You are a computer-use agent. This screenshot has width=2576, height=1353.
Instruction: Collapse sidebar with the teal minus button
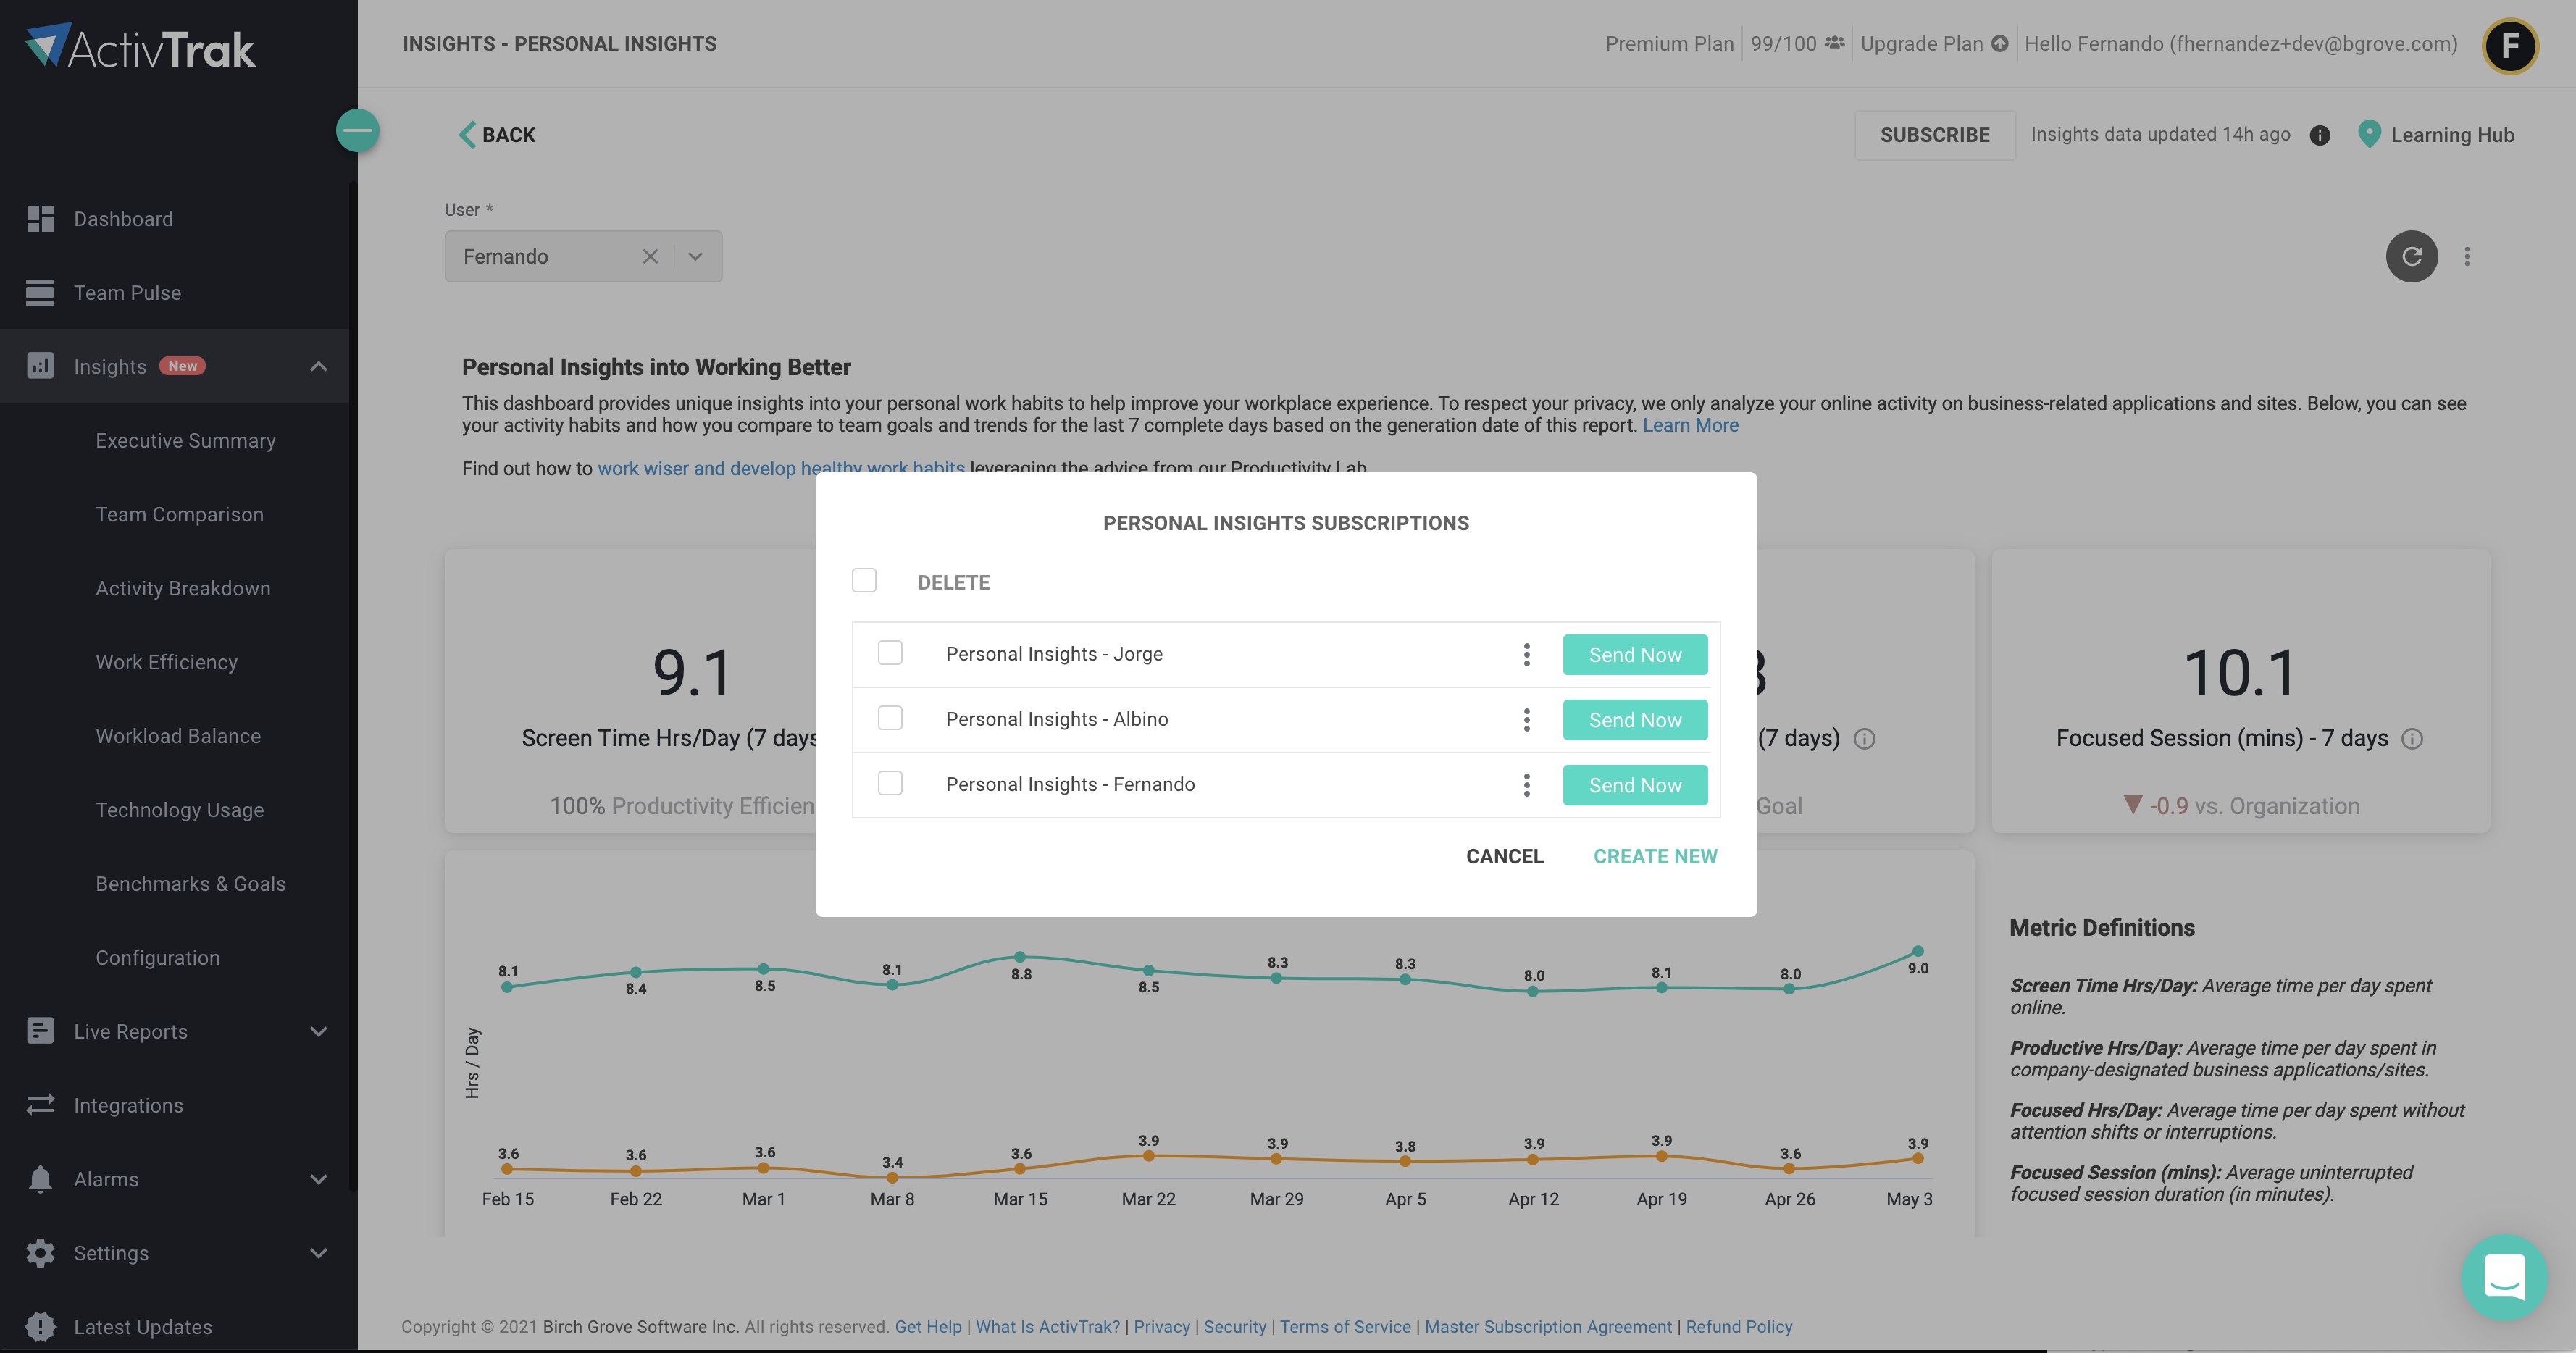pos(357,130)
